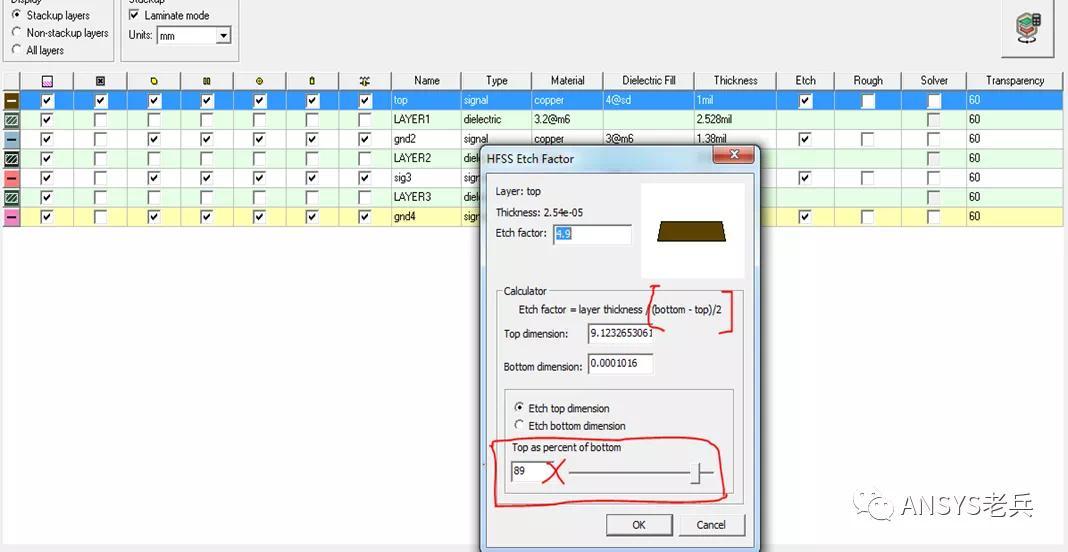1068x552 pixels.
Task: Select the 'gnd2' name cell
Action: [x=426, y=139]
